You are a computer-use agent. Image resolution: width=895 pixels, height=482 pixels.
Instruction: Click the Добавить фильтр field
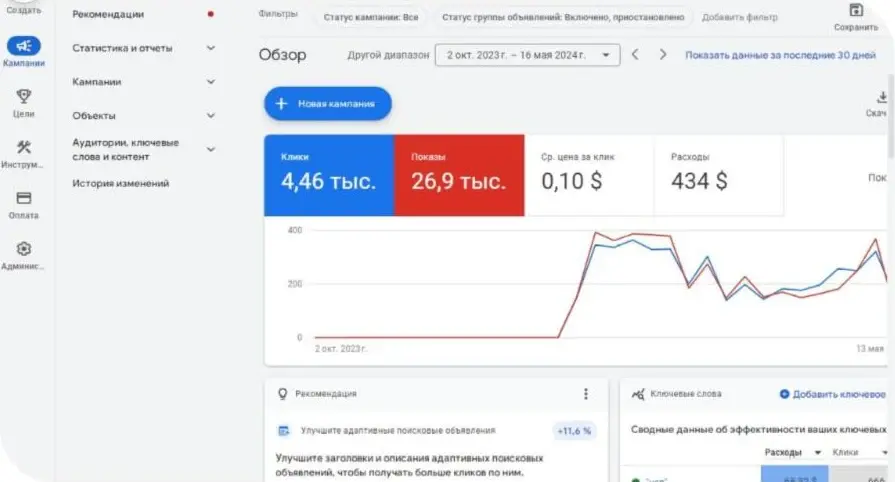point(739,17)
